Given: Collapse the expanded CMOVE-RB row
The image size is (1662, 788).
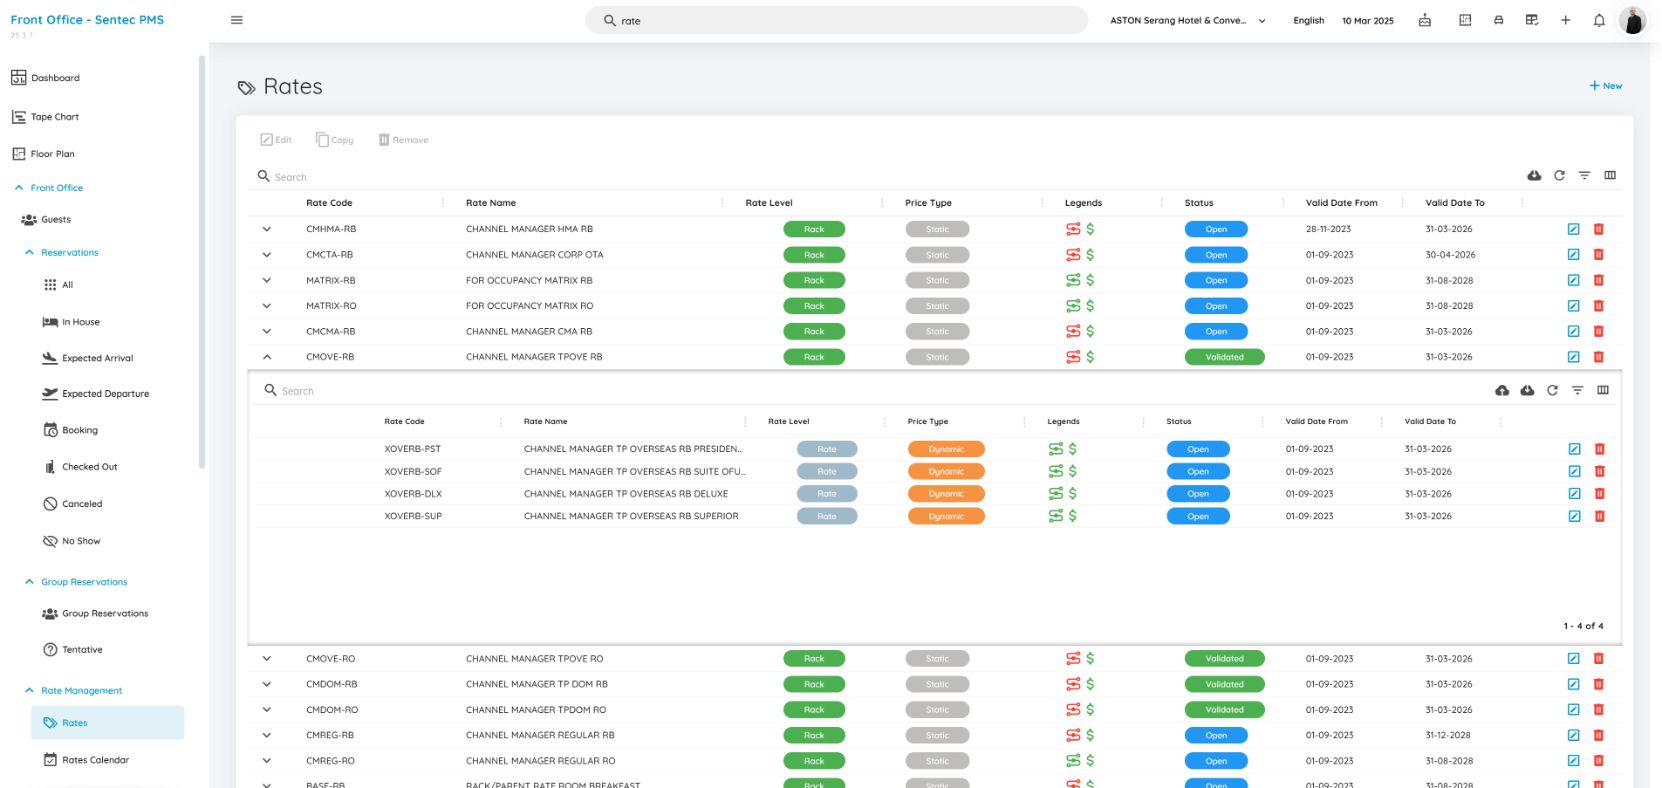Looking at the screenshot, I should [x=267, y=357].
